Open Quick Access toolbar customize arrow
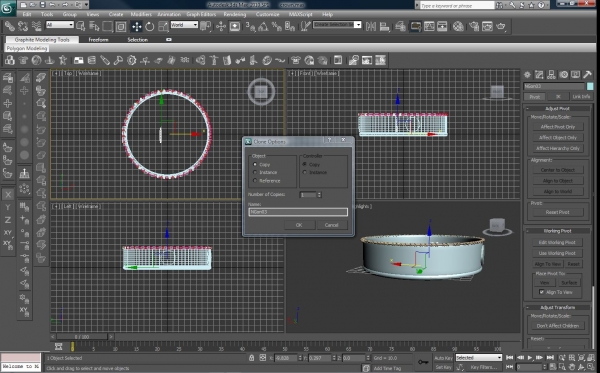Screen dimensions: 600x373 (x=86, y=5)
